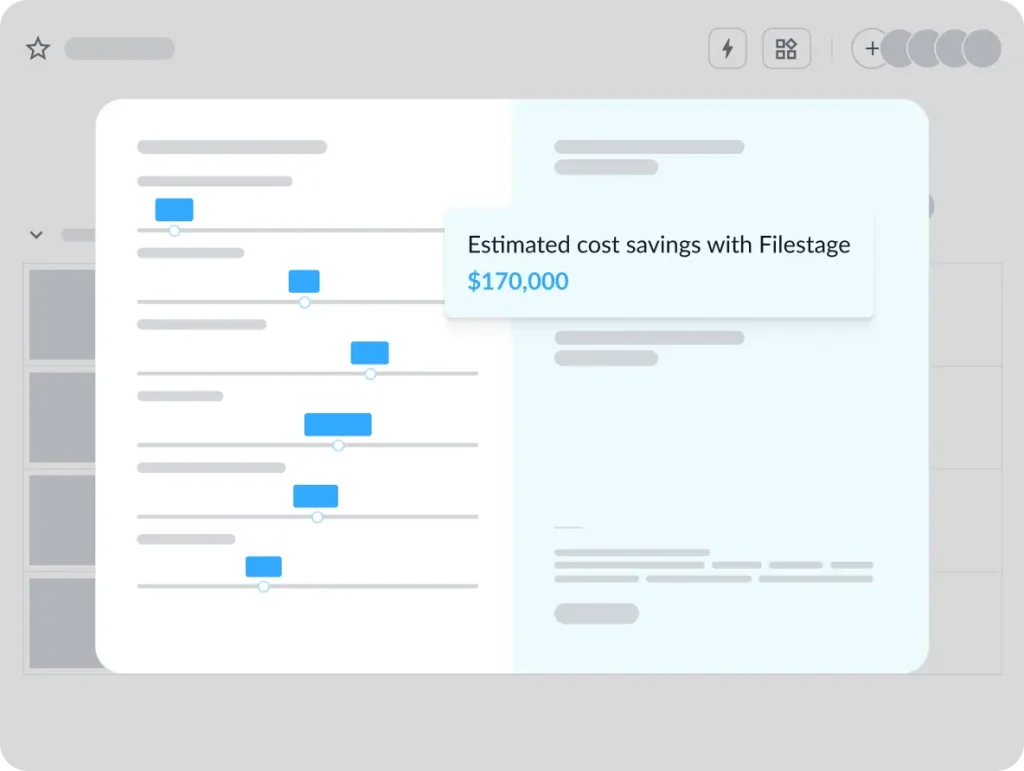
Task: Click the widest blue value tag
Action: [338, 424]
